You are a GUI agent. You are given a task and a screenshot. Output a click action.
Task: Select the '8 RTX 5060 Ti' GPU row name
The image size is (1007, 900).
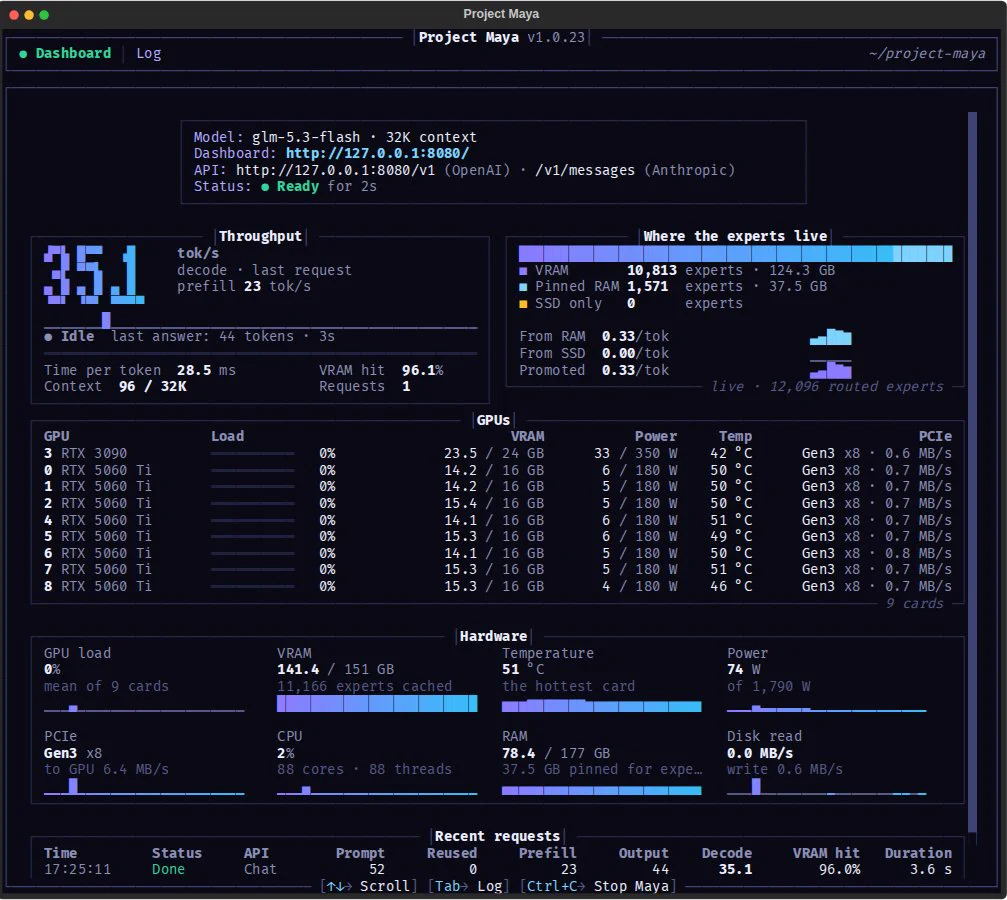coord(98,586)
